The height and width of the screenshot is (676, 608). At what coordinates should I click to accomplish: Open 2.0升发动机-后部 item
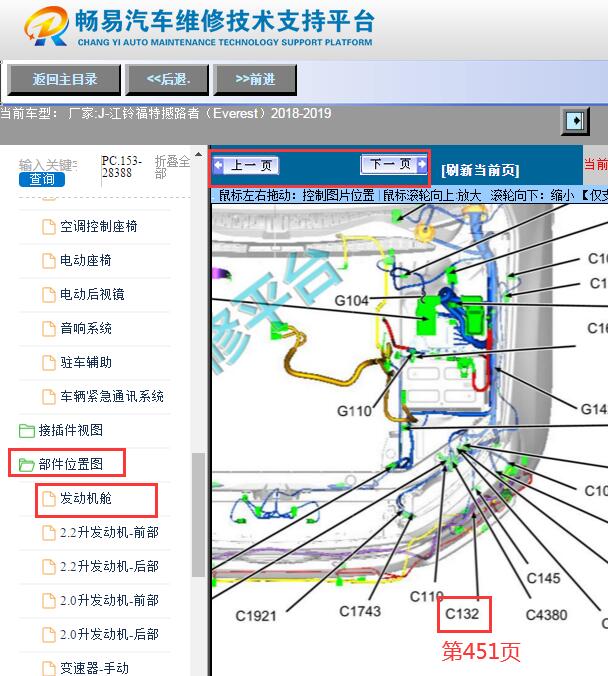(x=109, y=635)
